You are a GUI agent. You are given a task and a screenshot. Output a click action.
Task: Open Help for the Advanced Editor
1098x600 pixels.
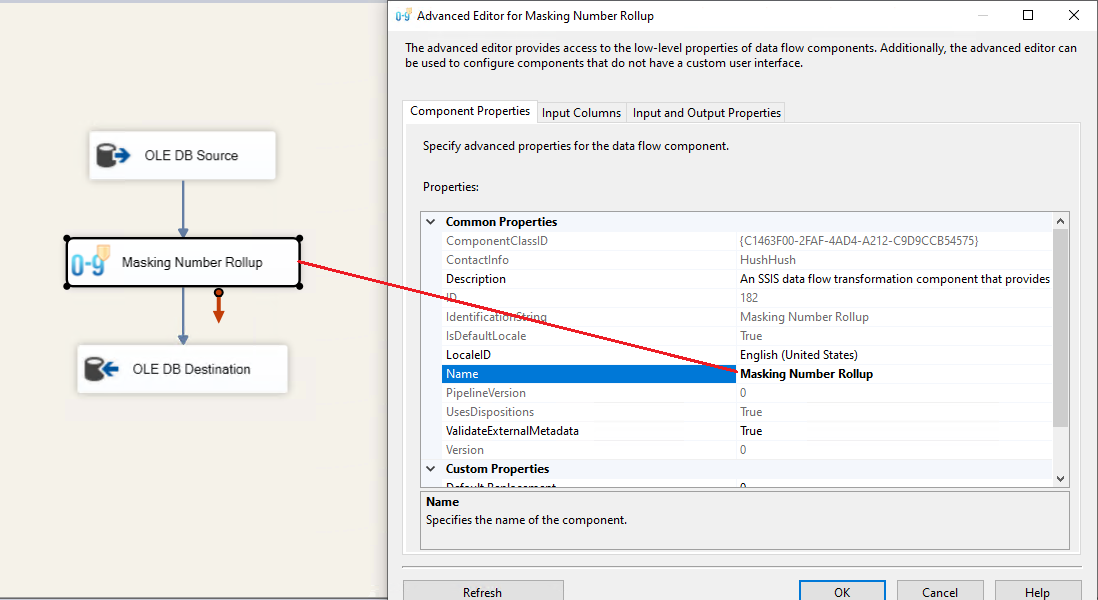pos(1037,592)
